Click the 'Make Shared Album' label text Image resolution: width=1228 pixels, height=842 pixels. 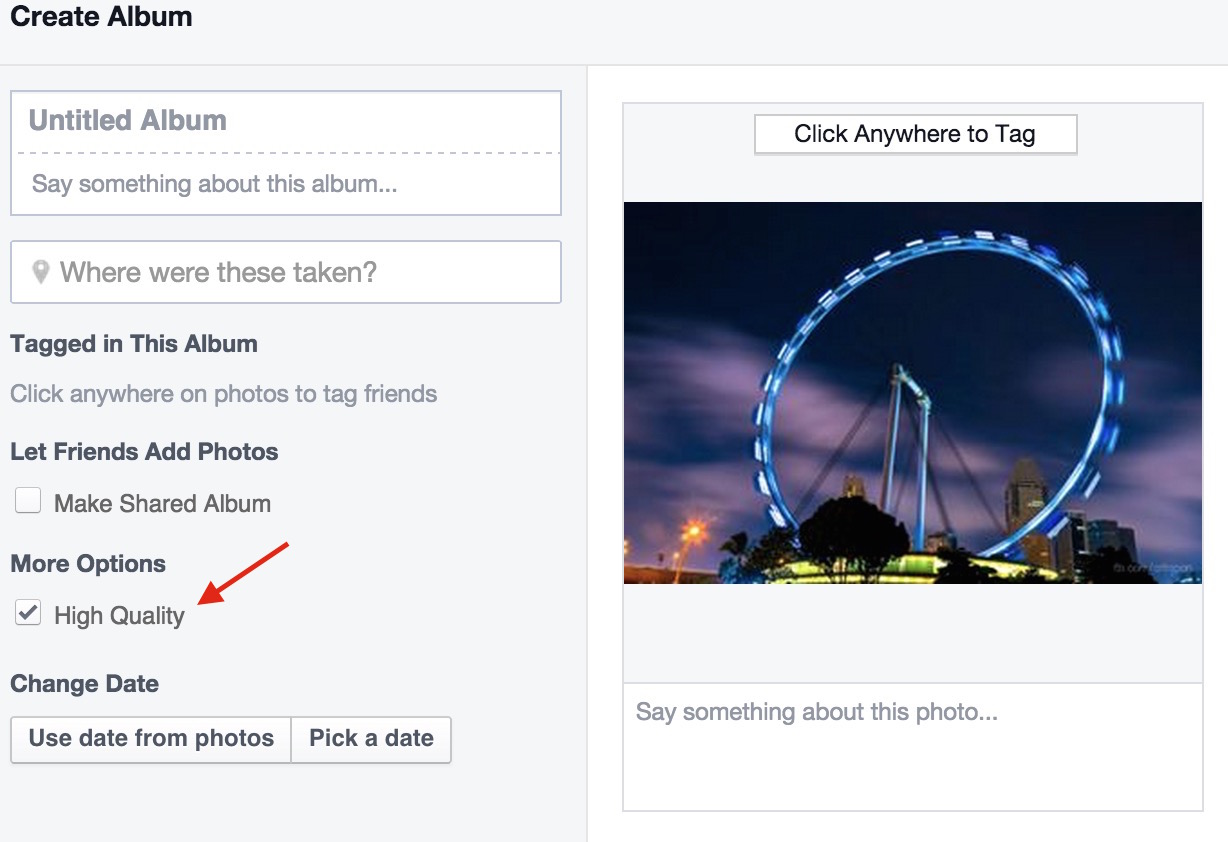click(x=162, y=504)
